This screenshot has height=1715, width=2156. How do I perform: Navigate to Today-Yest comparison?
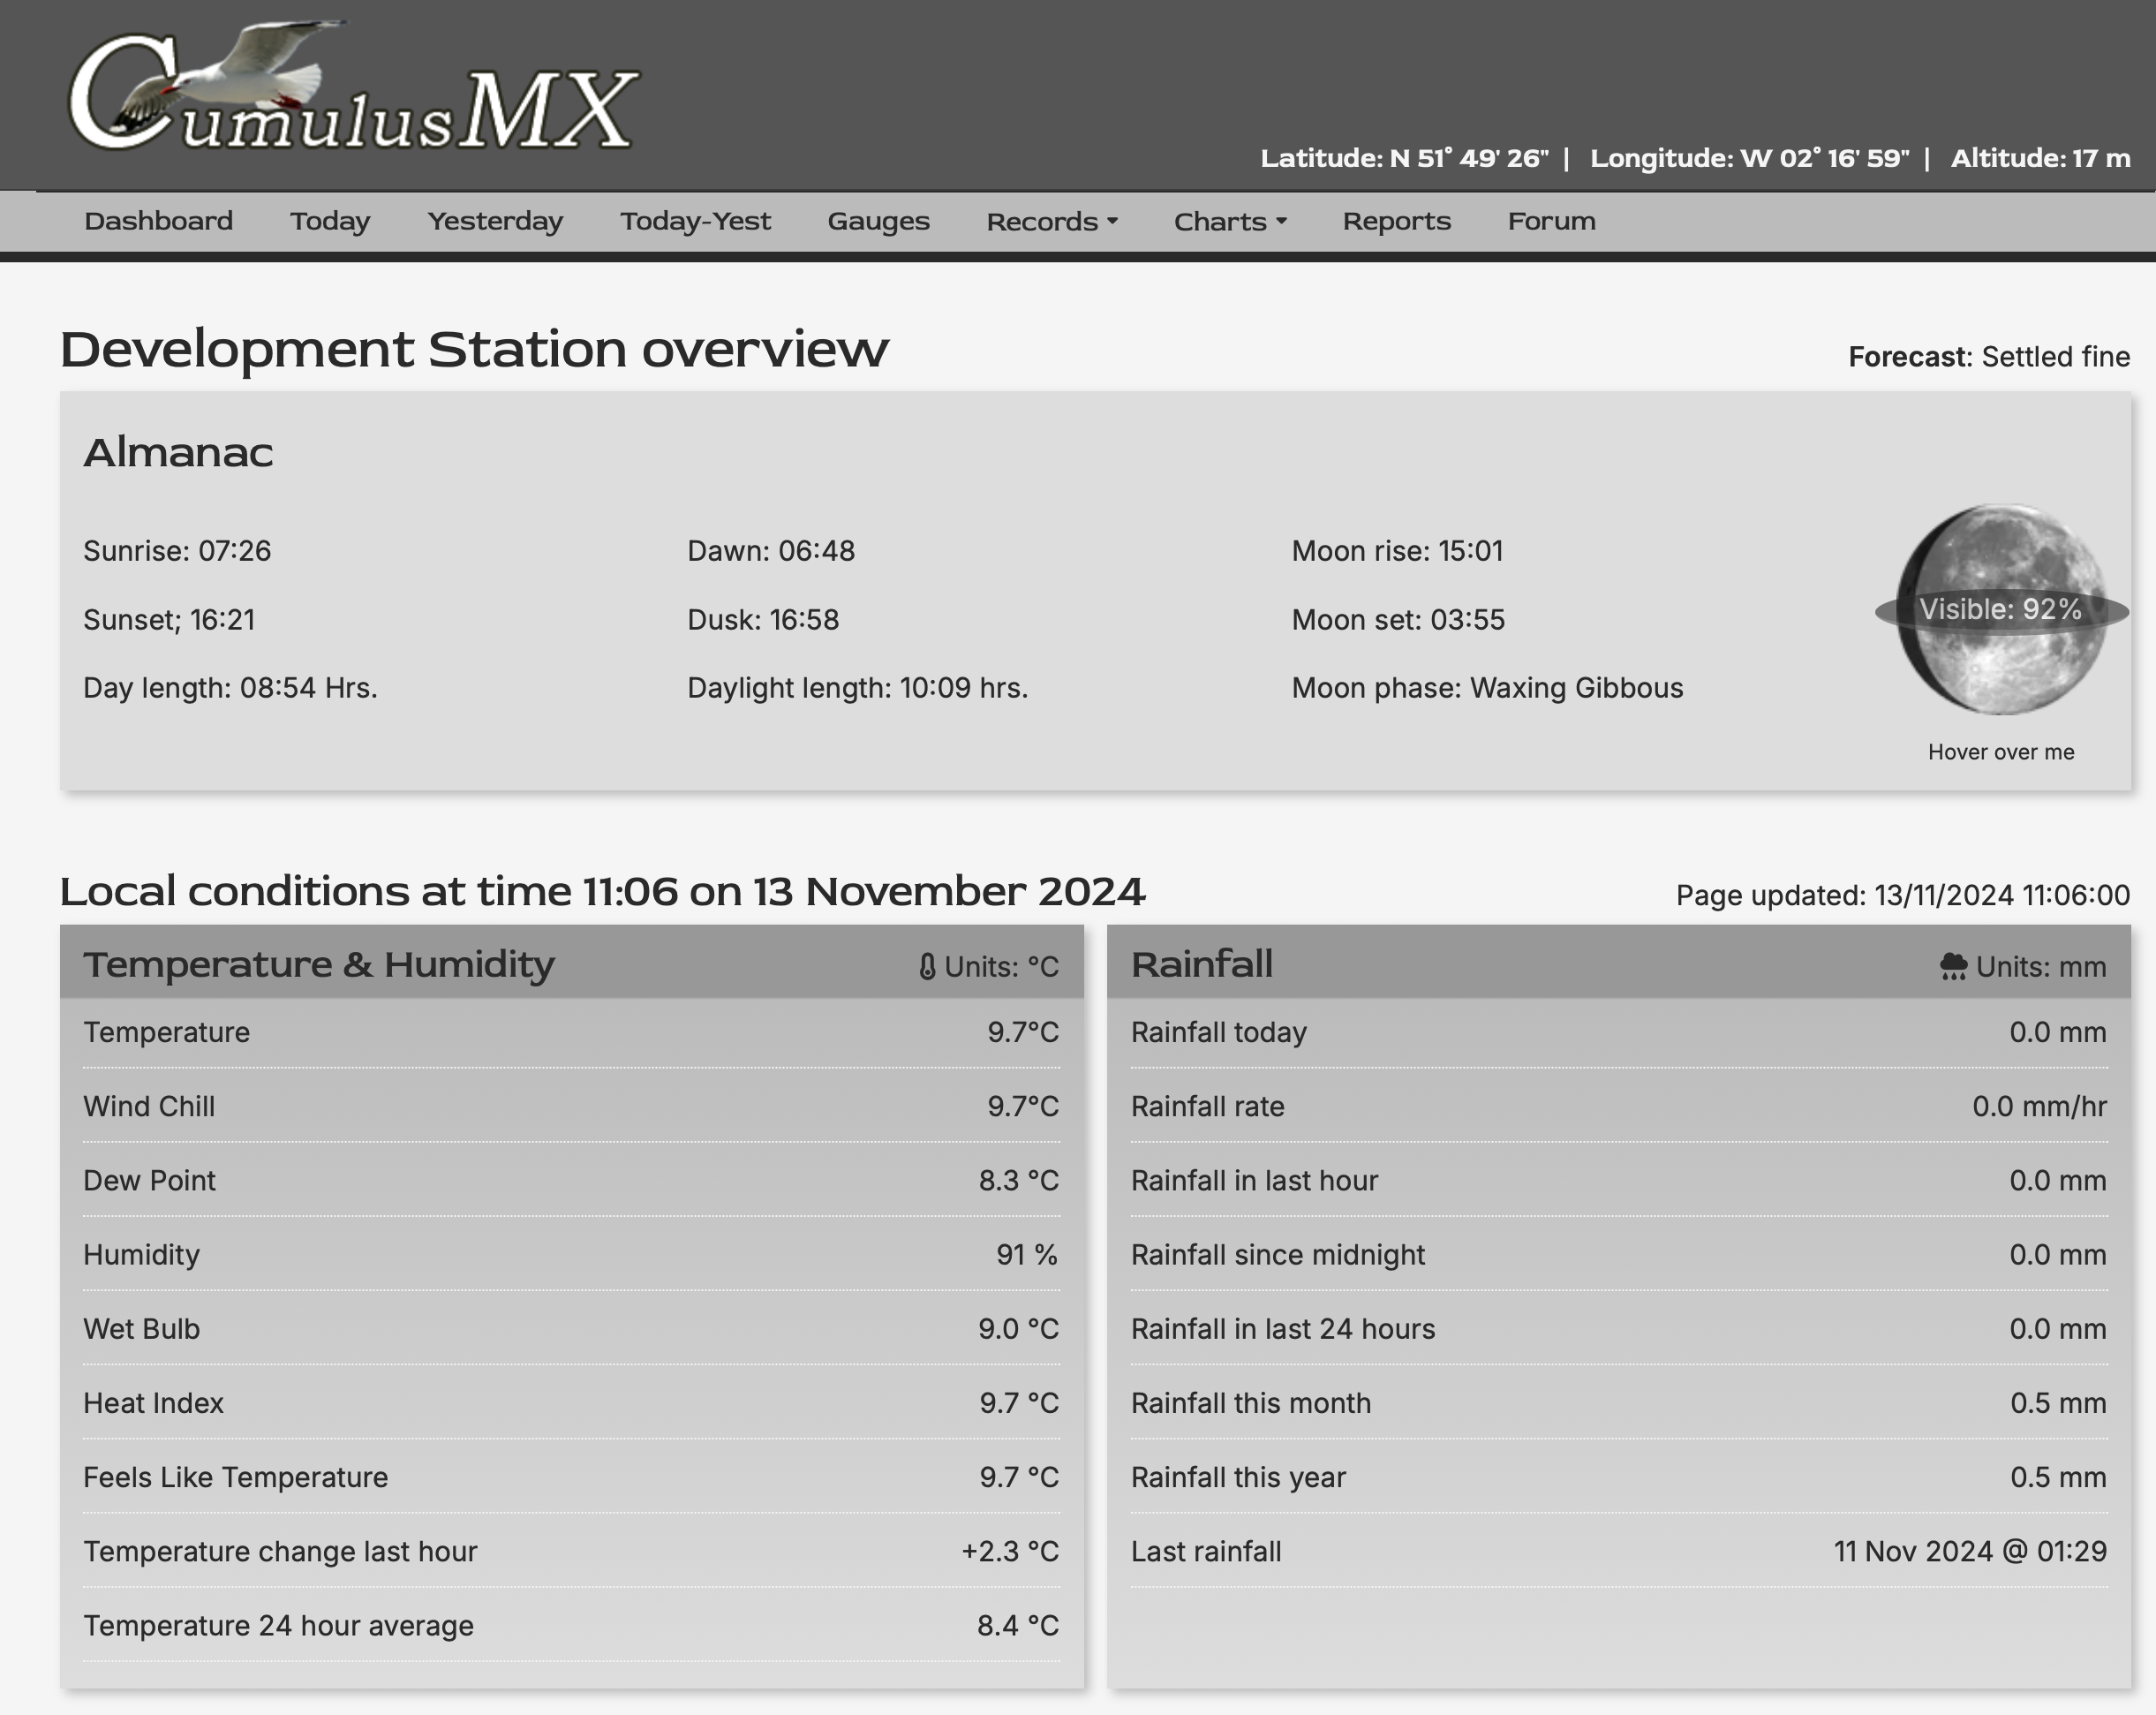[x=695, y=221]
